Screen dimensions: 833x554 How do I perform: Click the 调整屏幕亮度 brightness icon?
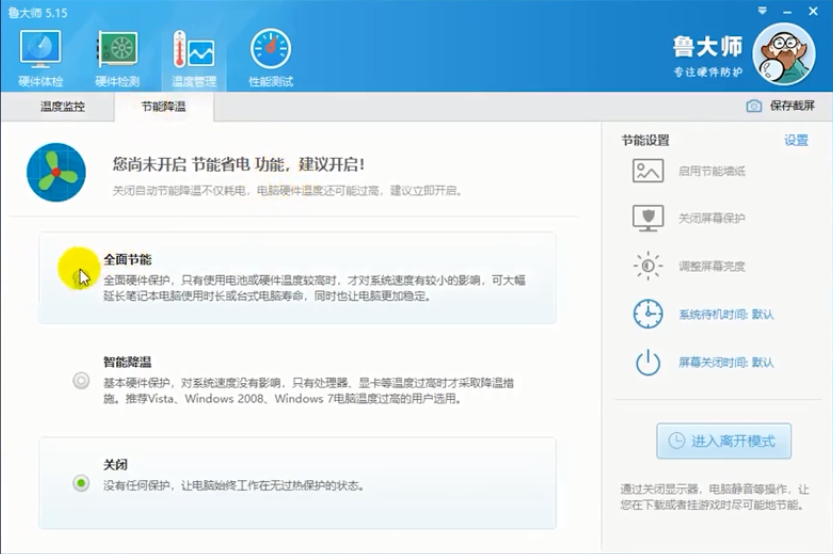pos(648,266)
